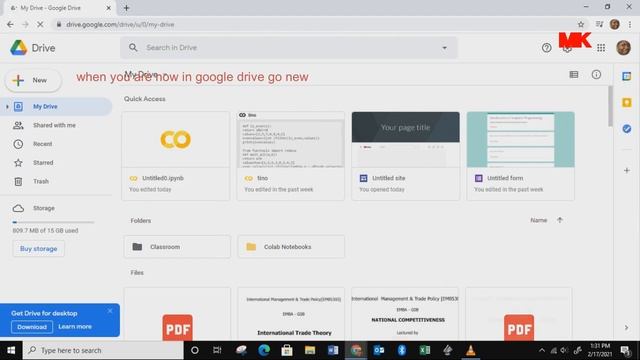Screen dimensions: 640x360
Task: Open VLC media player from taskbar
Action: pos(471,350)
